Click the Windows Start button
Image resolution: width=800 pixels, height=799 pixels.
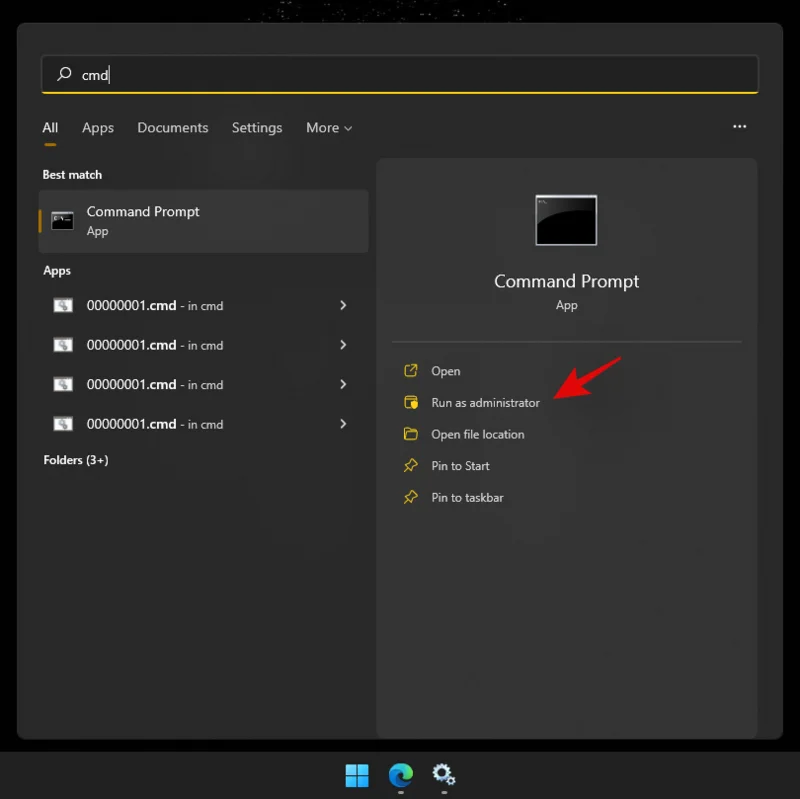click(357, 776)
